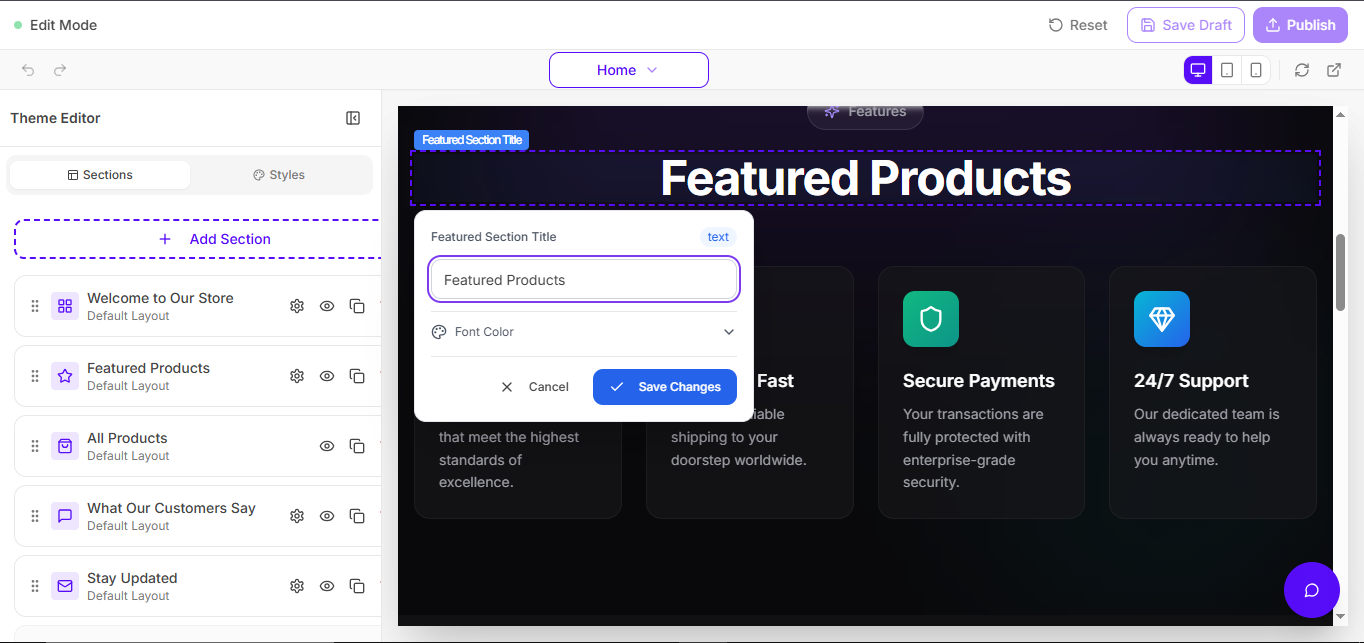Expand the Font Color options
This screenshot has width=1364, height=643.
pos(584,331)
